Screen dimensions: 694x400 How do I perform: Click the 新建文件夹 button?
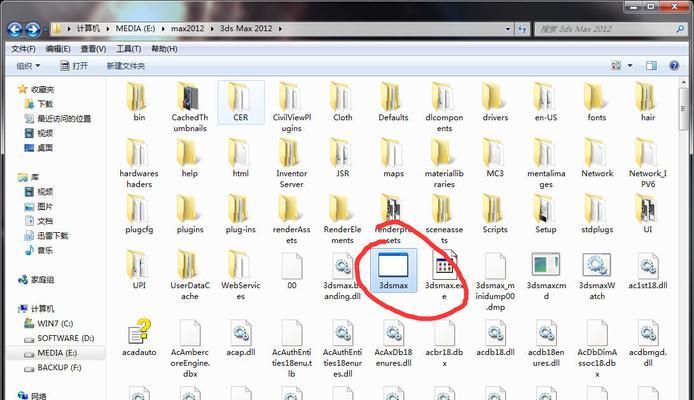coord(126,66)
